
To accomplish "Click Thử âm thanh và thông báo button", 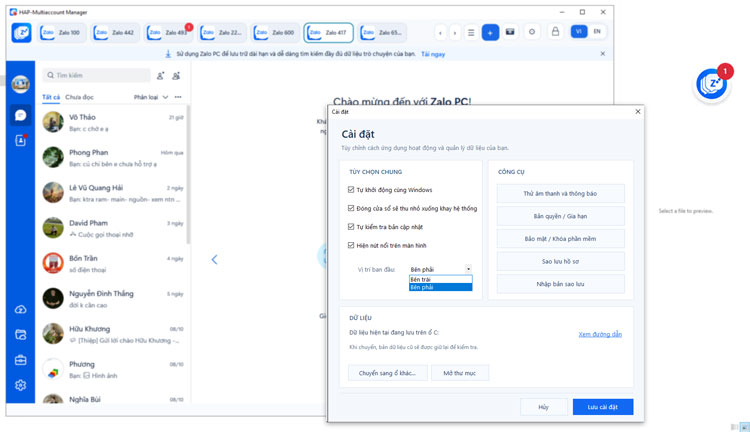I will coord(560,194).
